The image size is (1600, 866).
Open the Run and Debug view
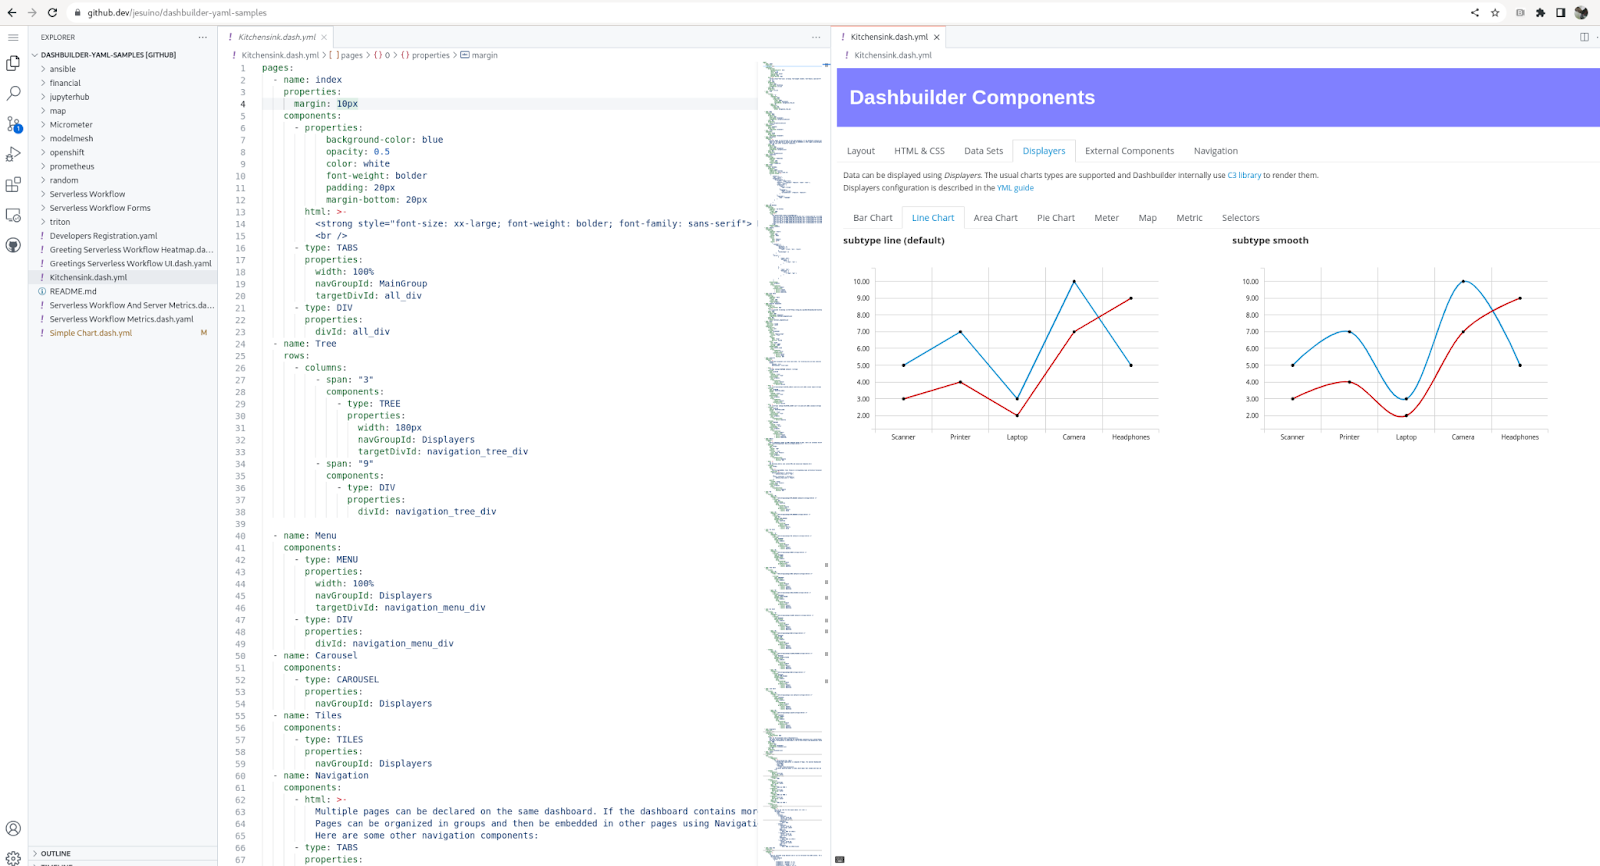[13, 154]
